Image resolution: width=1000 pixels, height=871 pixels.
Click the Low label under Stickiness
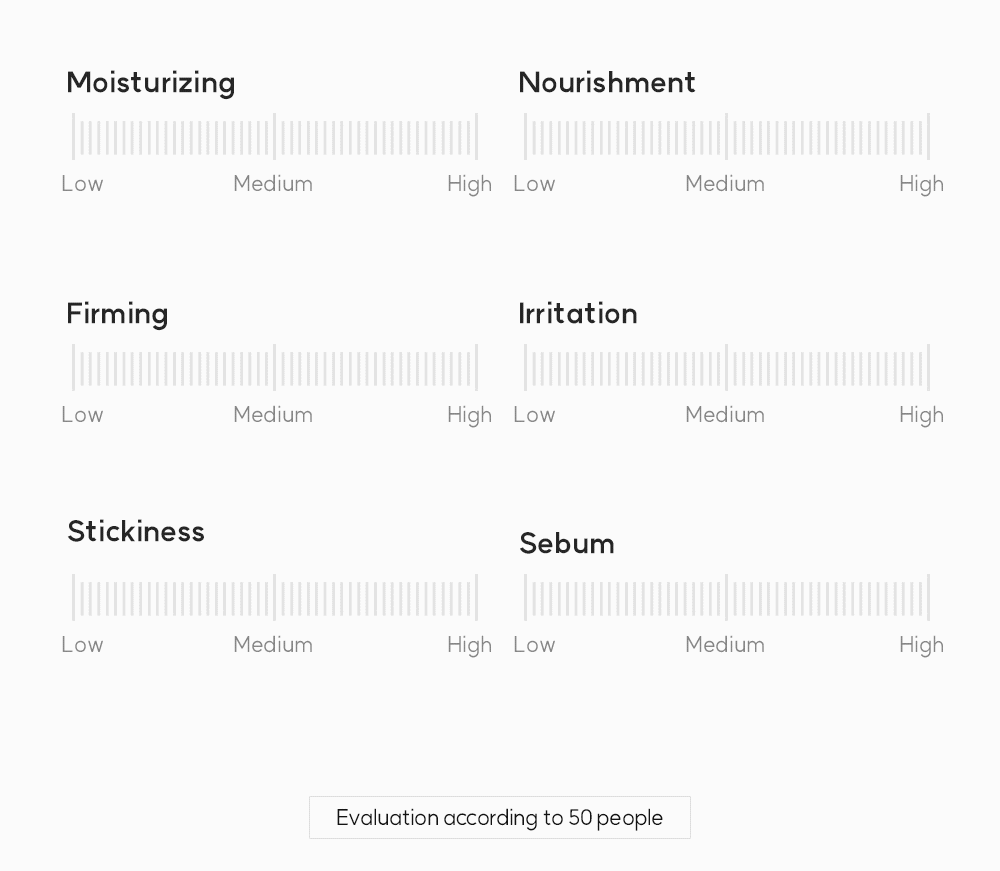(82, 645)
